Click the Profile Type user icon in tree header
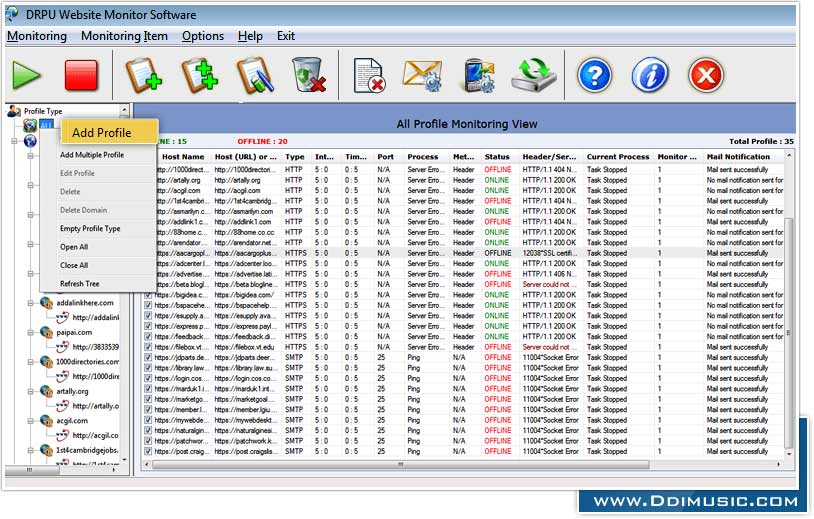This screenshot has height=519, width=814. click(x=14, y=111)
